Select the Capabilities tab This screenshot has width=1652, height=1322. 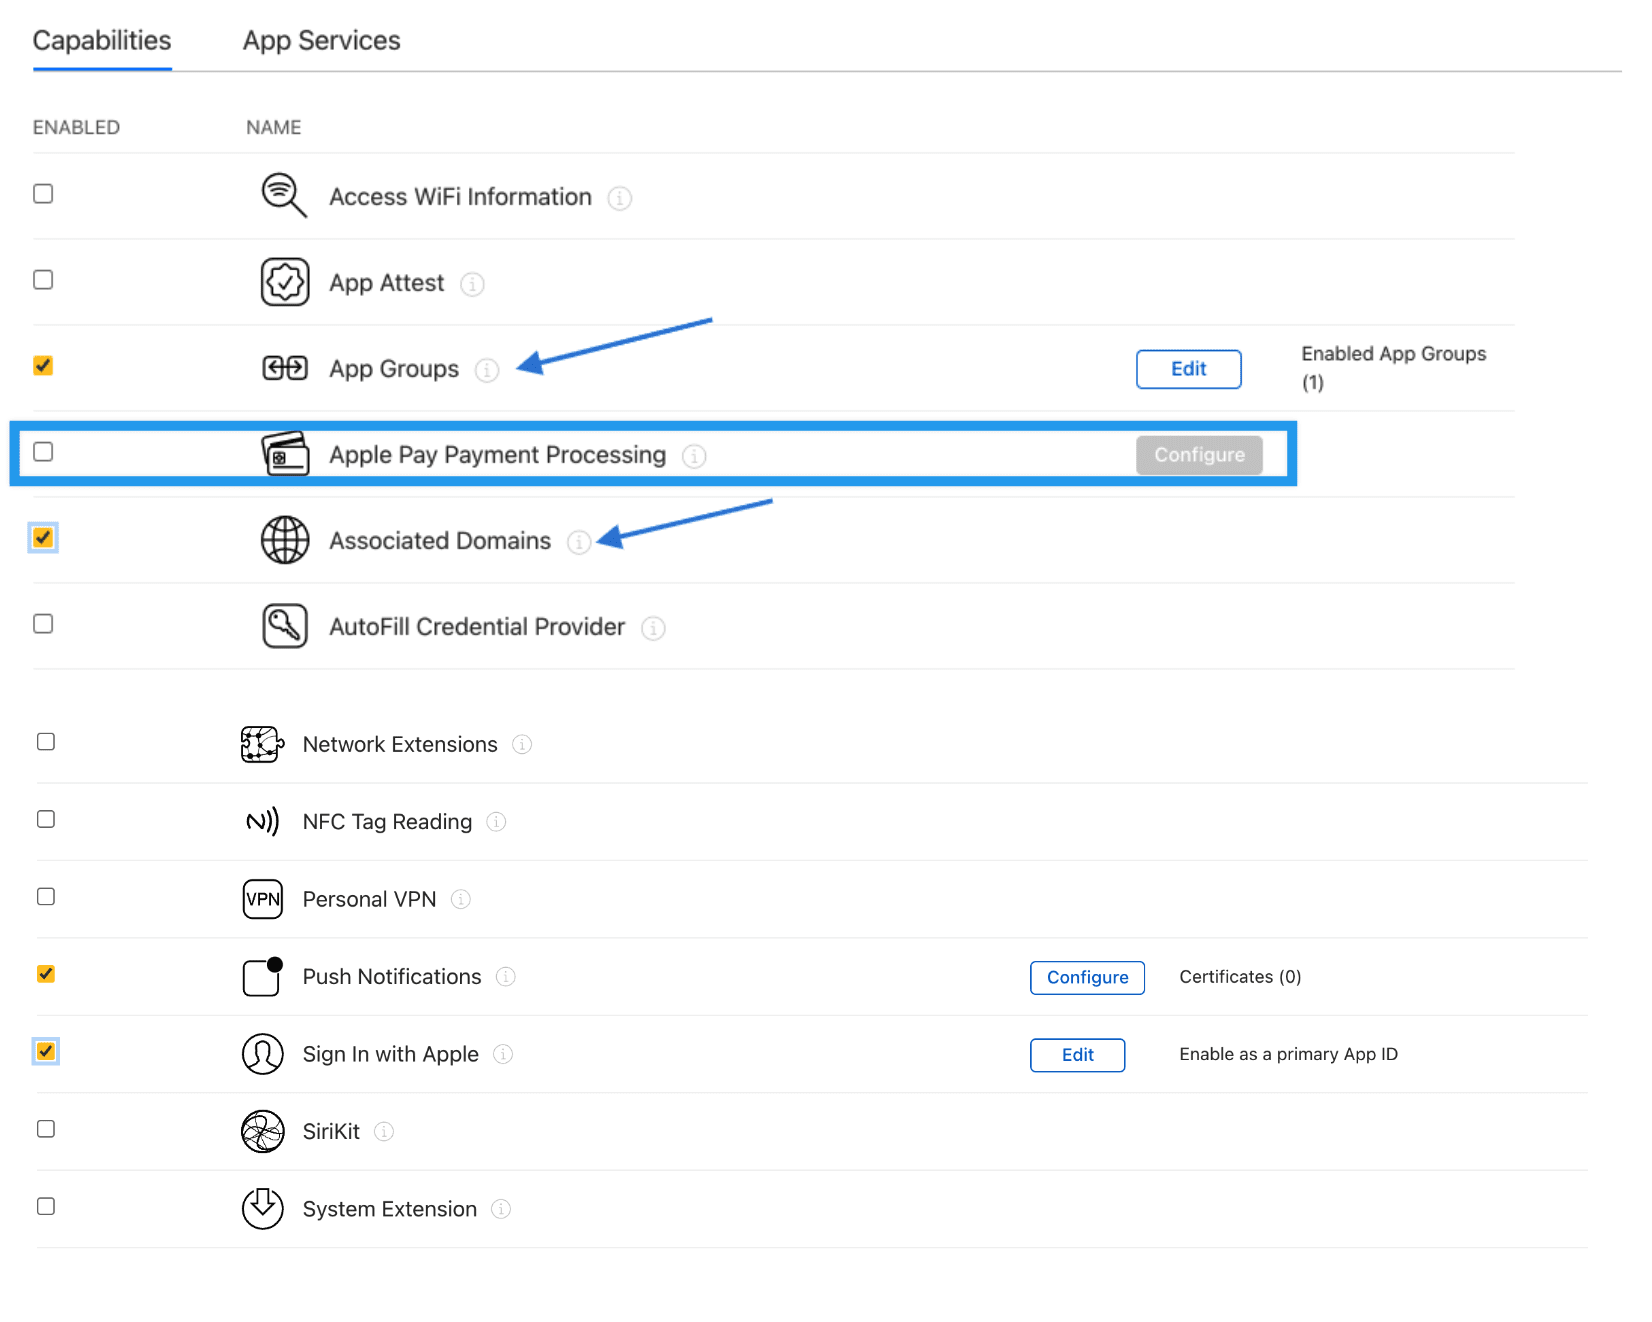pyautogui.click(x=102, y=41)
